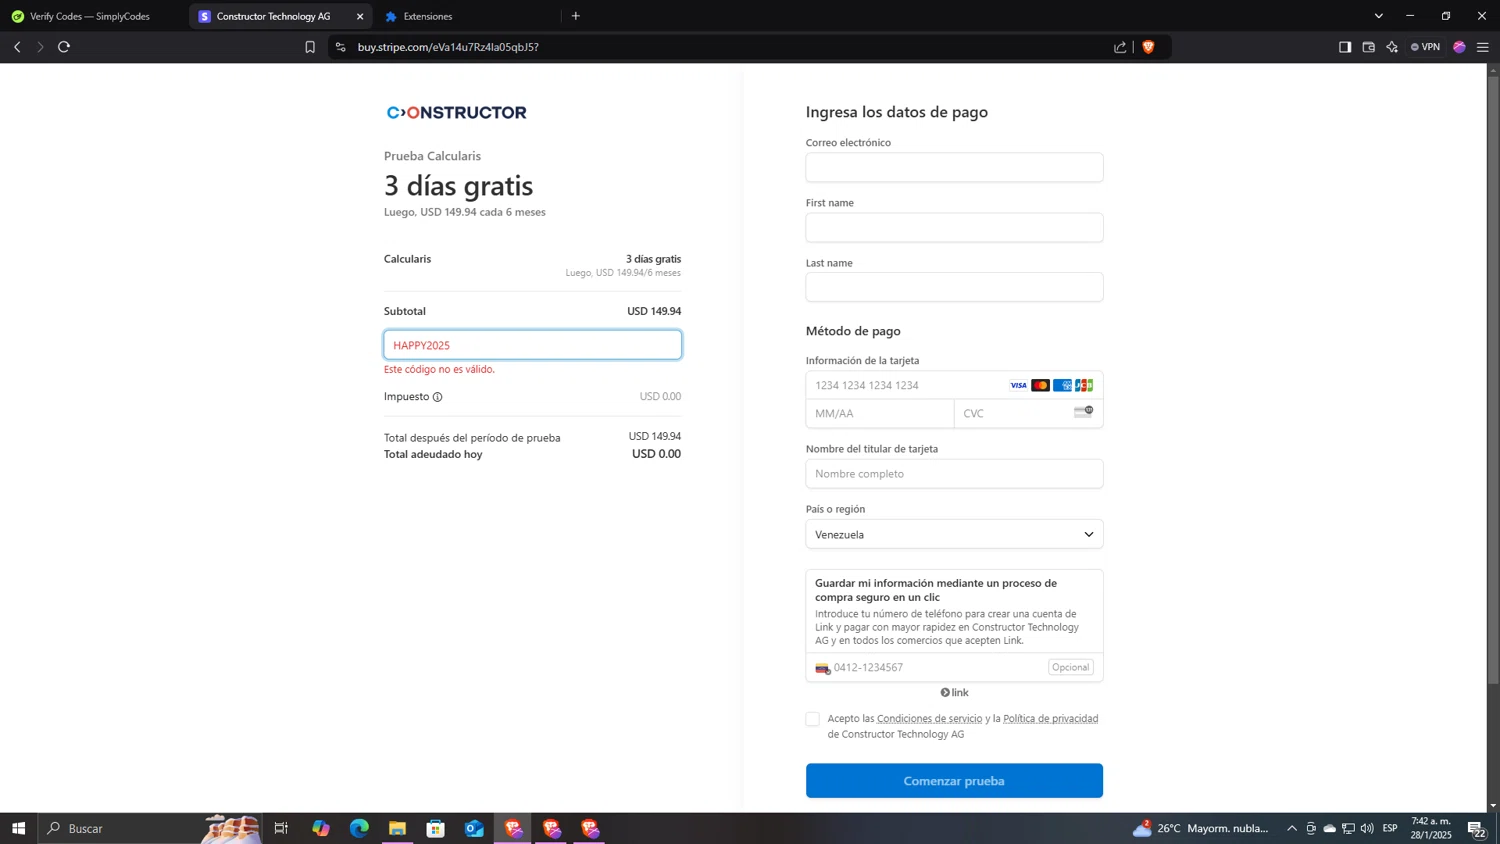
Task: Click the Nombre completo cardholder field
Action: pyautogui.click(x=954, y=474)
